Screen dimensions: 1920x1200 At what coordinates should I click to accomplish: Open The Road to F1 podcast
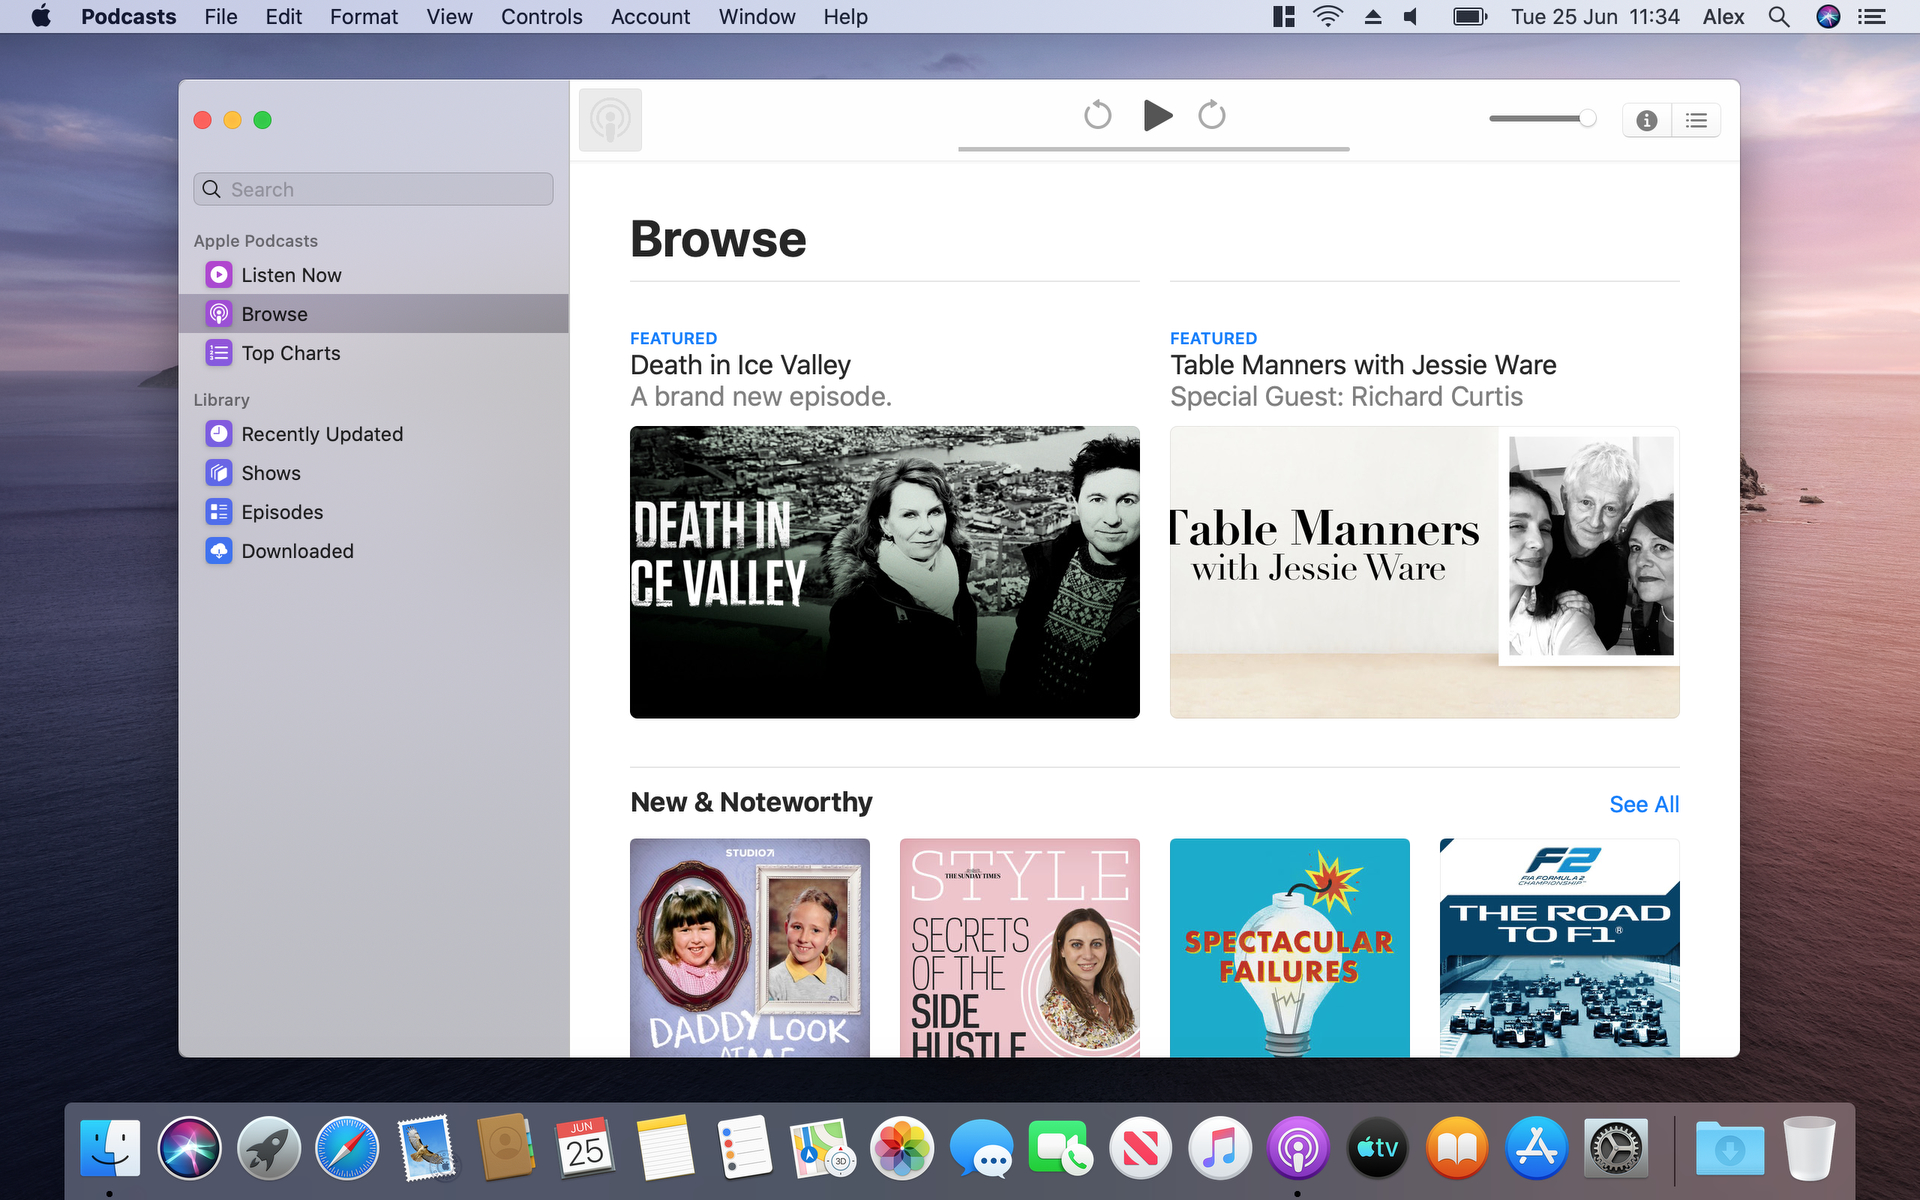pyautogui.click(x=1560, y=948)
